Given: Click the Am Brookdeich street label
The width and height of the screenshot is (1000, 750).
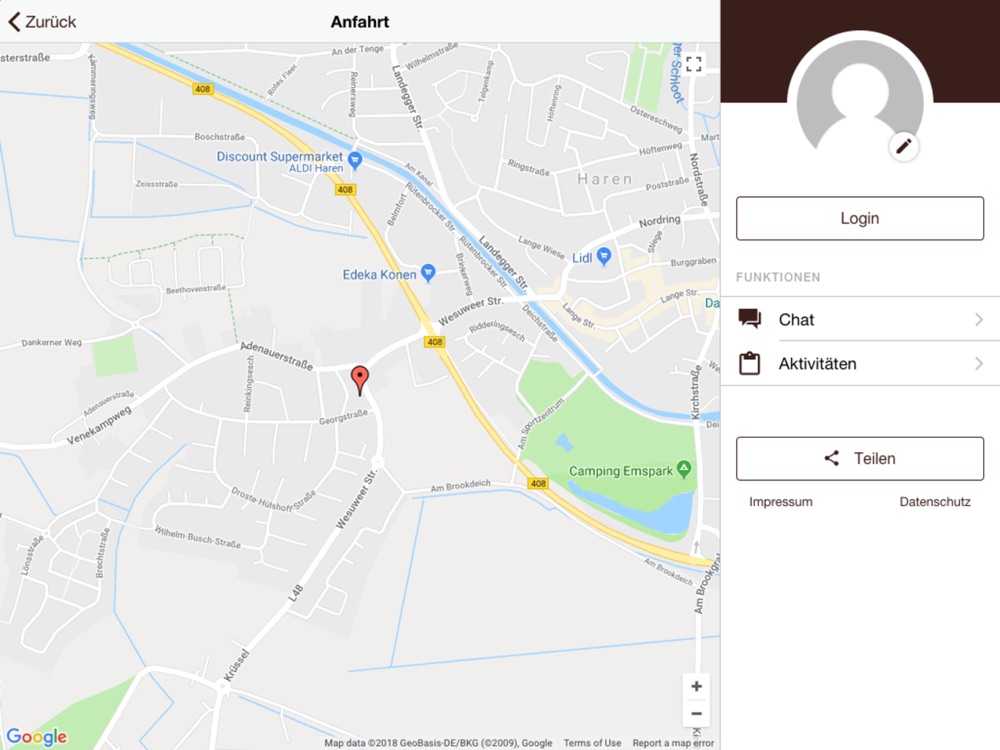Looking at the screenshot, I should [x=460, y=485].
